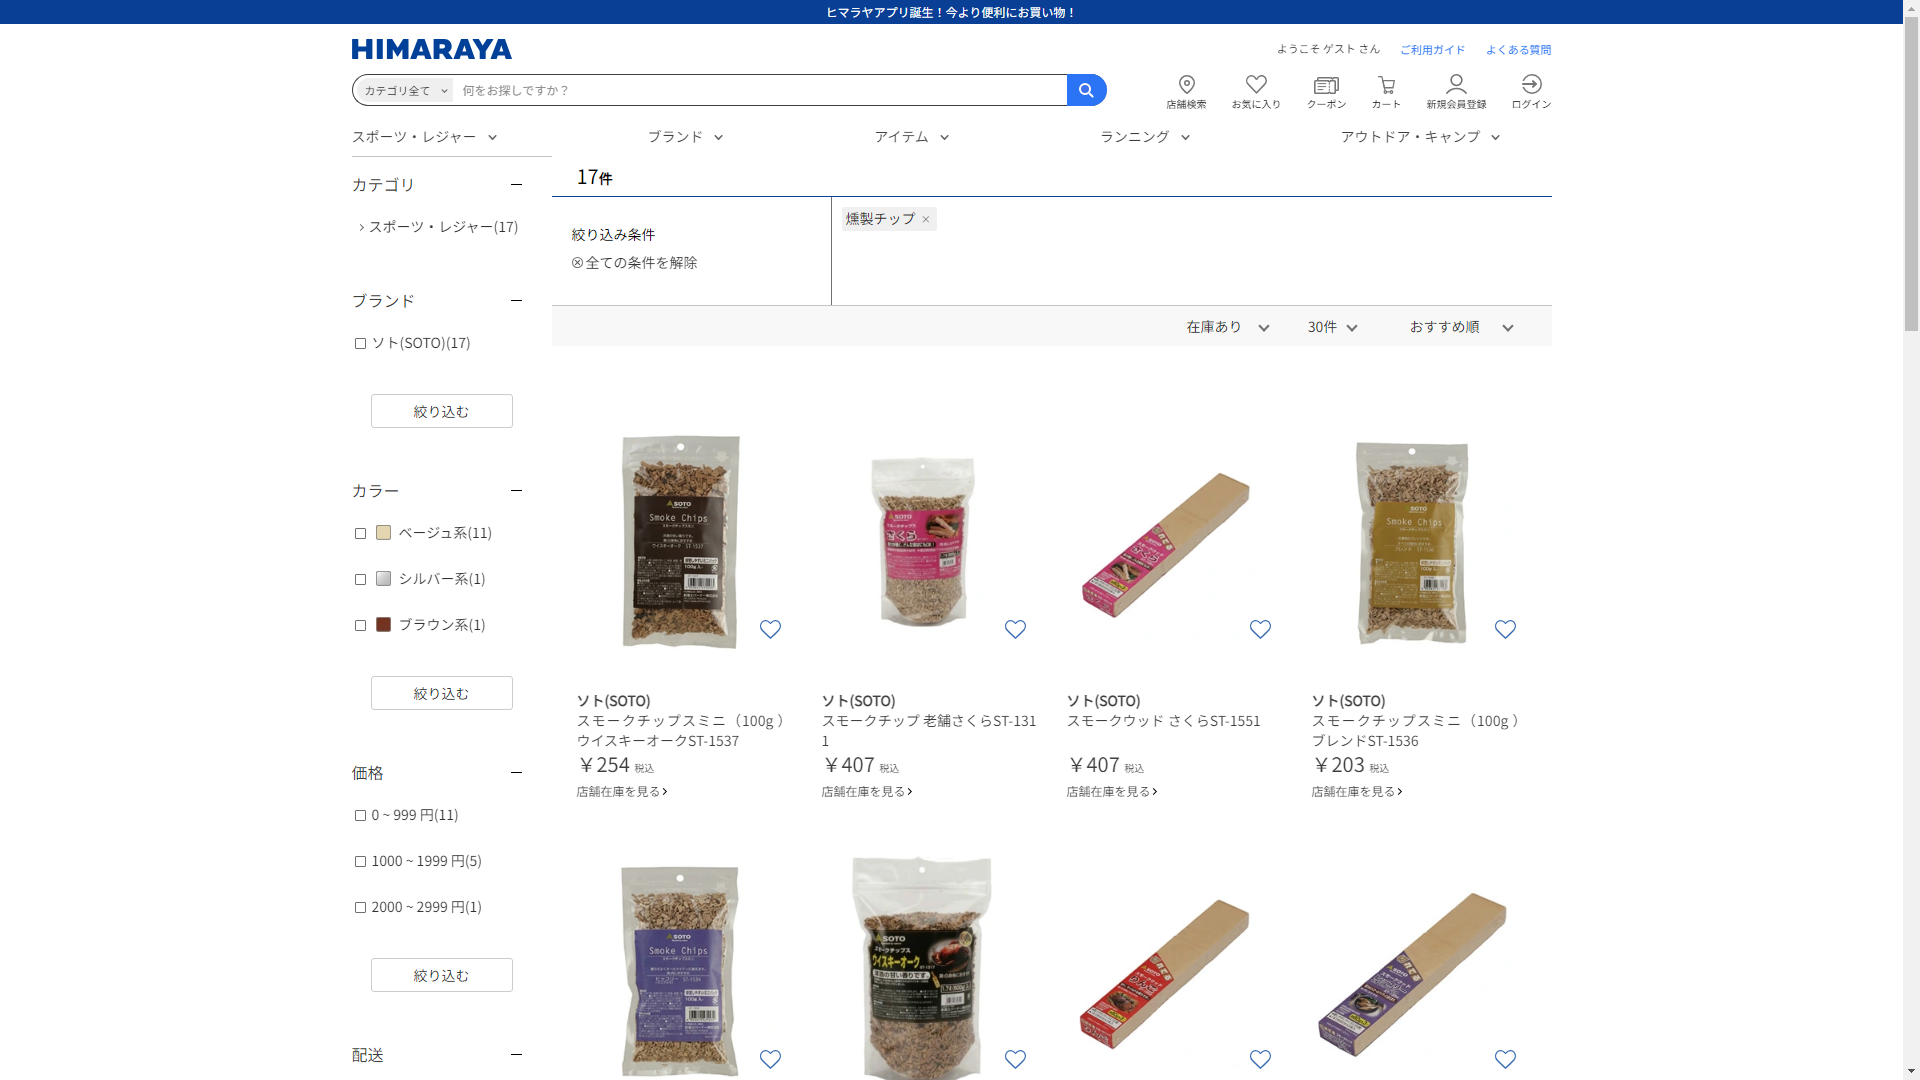Check the 1000~1999円 price checkbox
The image size is (1920, 1080).
pyautogui.click(x=360, y=861)
